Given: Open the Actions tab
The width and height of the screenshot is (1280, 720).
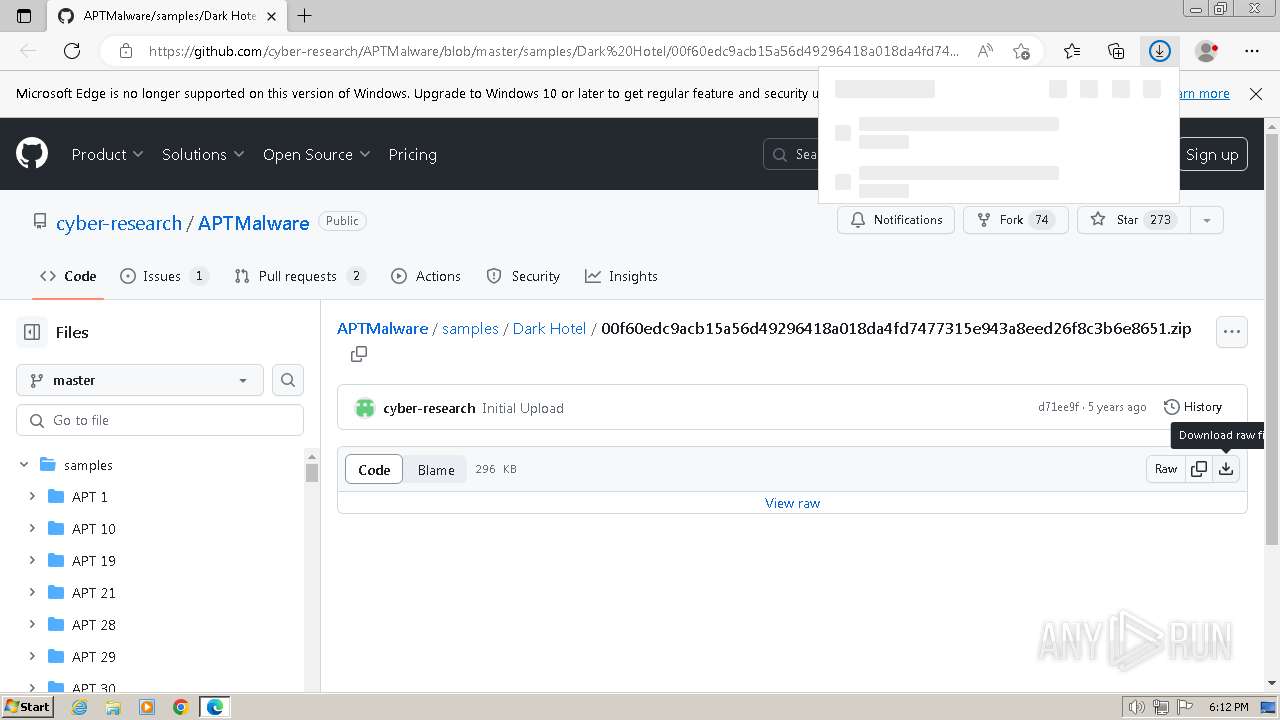Looking at the screenshot, I should click(x=426, y=276).
